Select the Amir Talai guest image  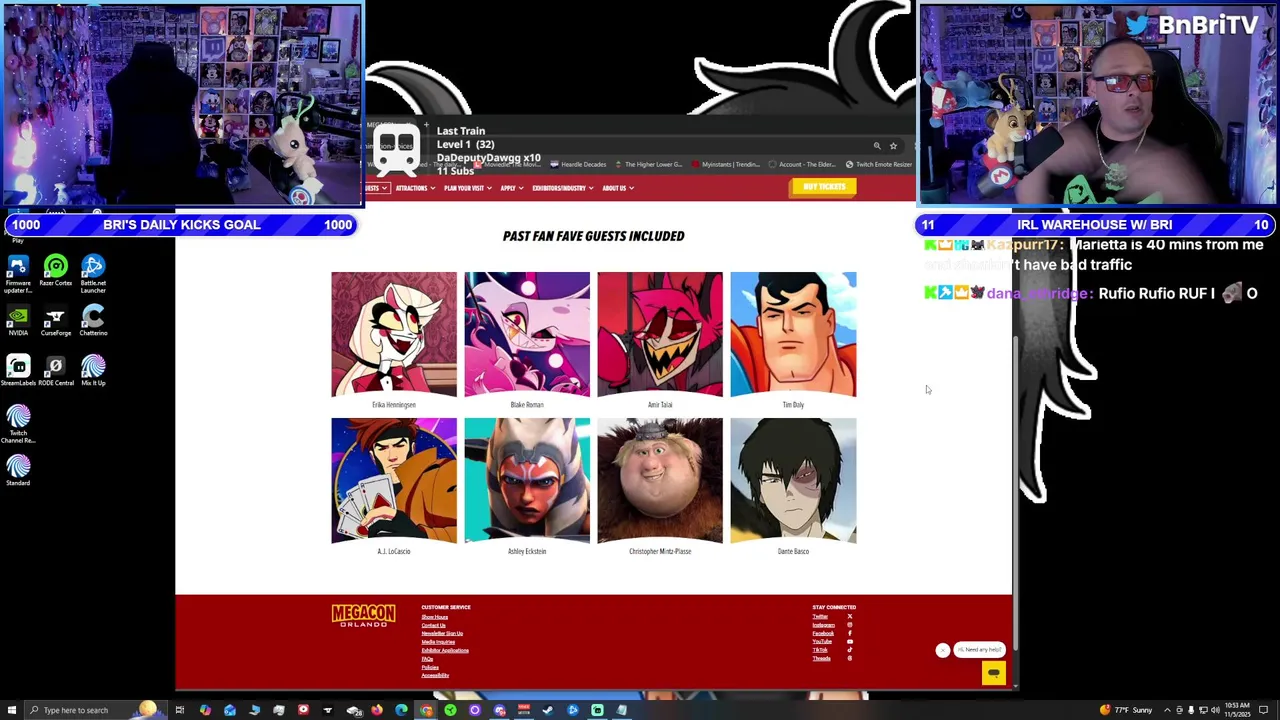tap(660, 334)
